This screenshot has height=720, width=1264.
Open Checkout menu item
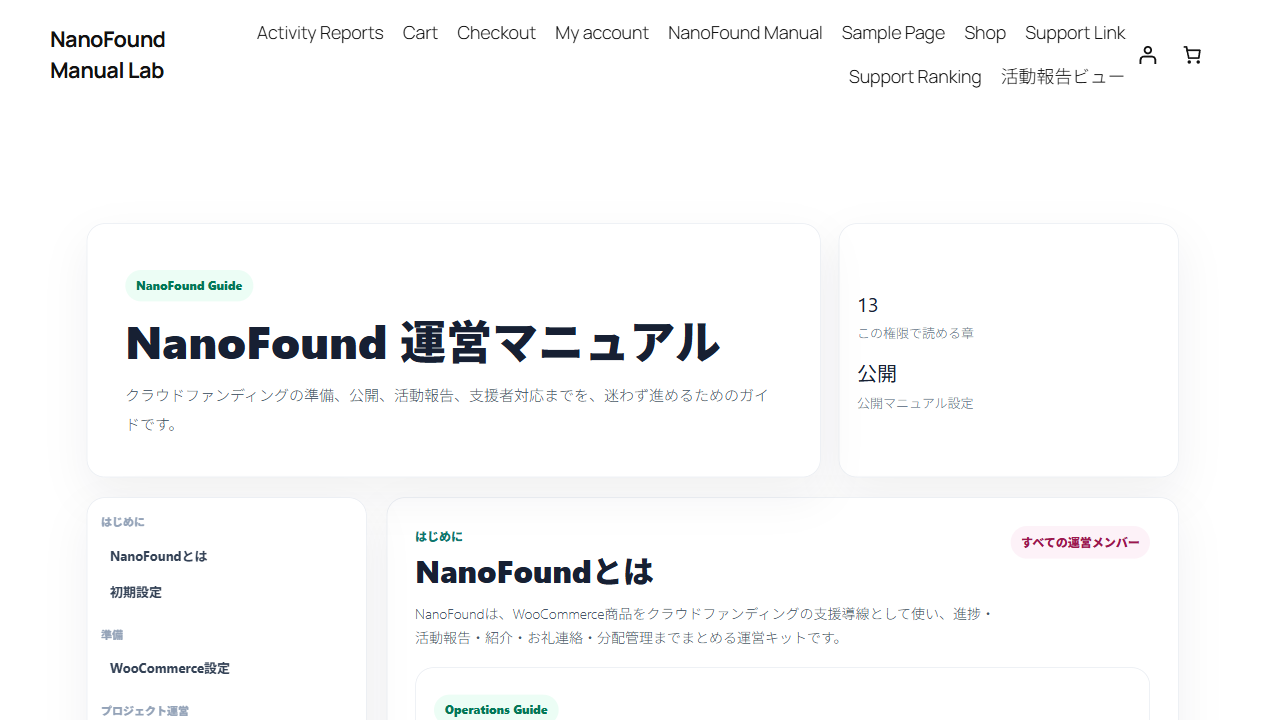(496, 33)
